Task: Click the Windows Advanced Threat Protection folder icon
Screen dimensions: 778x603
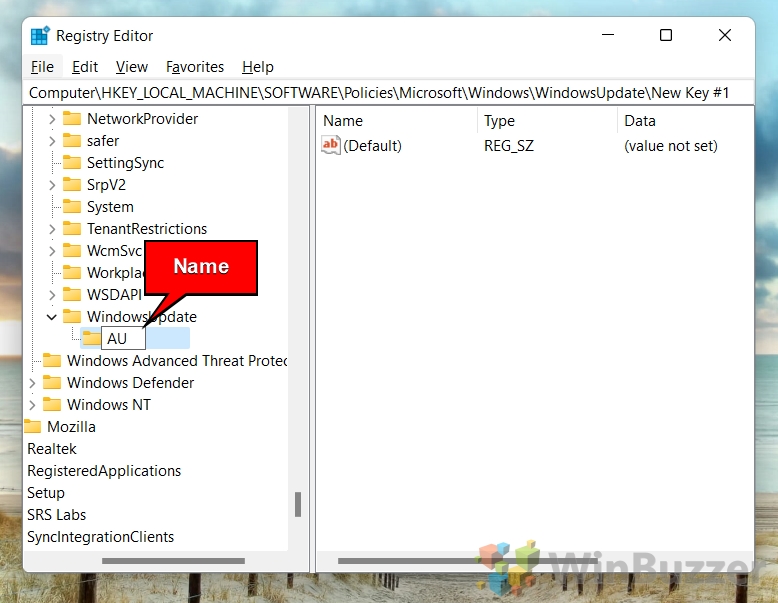Action: pyautogui.click(x=52, y=360)
